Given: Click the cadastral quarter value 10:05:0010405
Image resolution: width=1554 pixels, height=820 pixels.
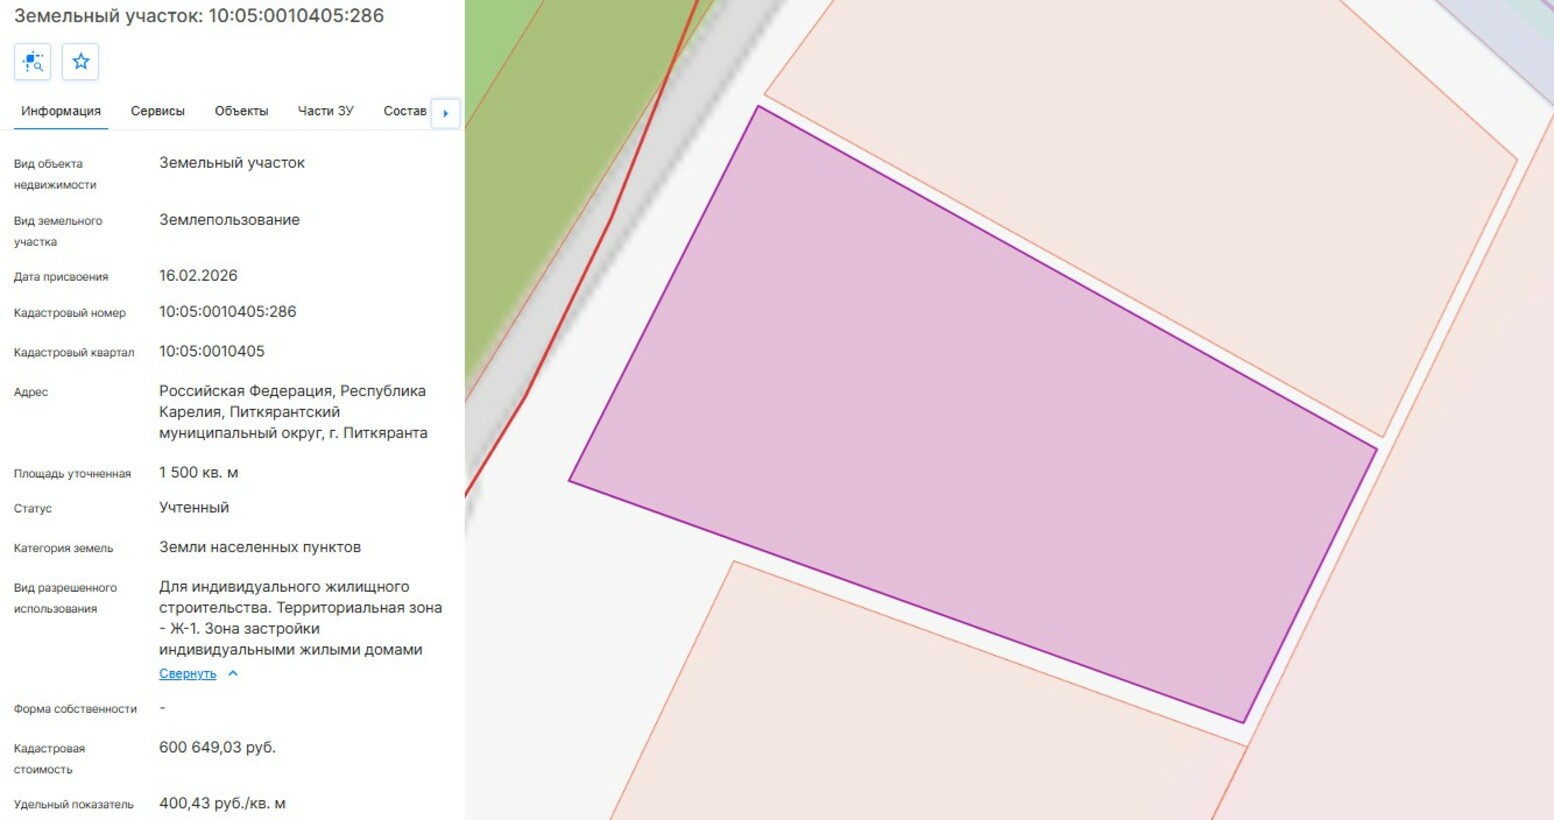Looking at the screenshot, I should [x=212, y=352].
